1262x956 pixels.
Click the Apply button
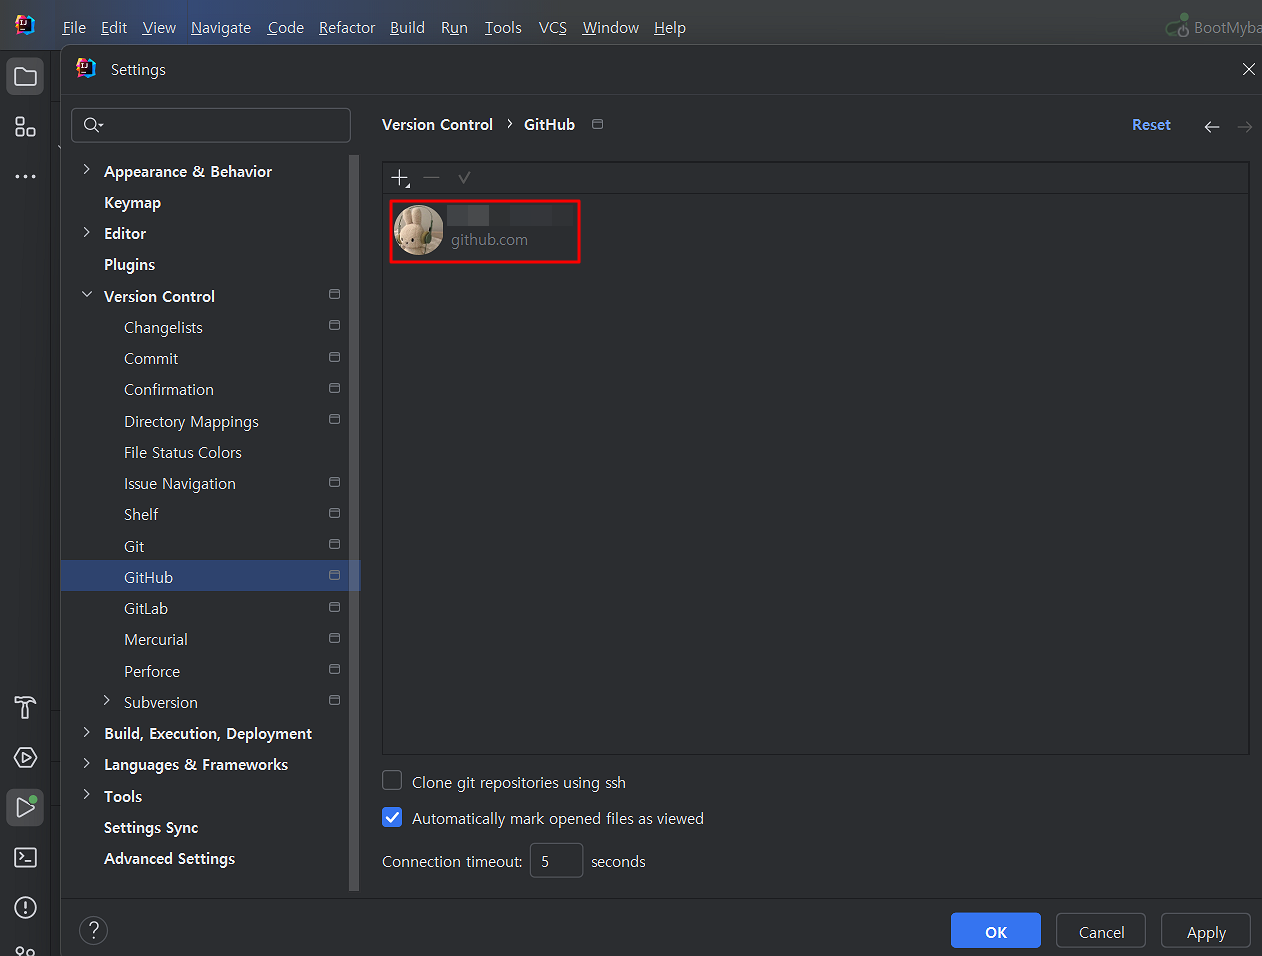point(1206,931)
